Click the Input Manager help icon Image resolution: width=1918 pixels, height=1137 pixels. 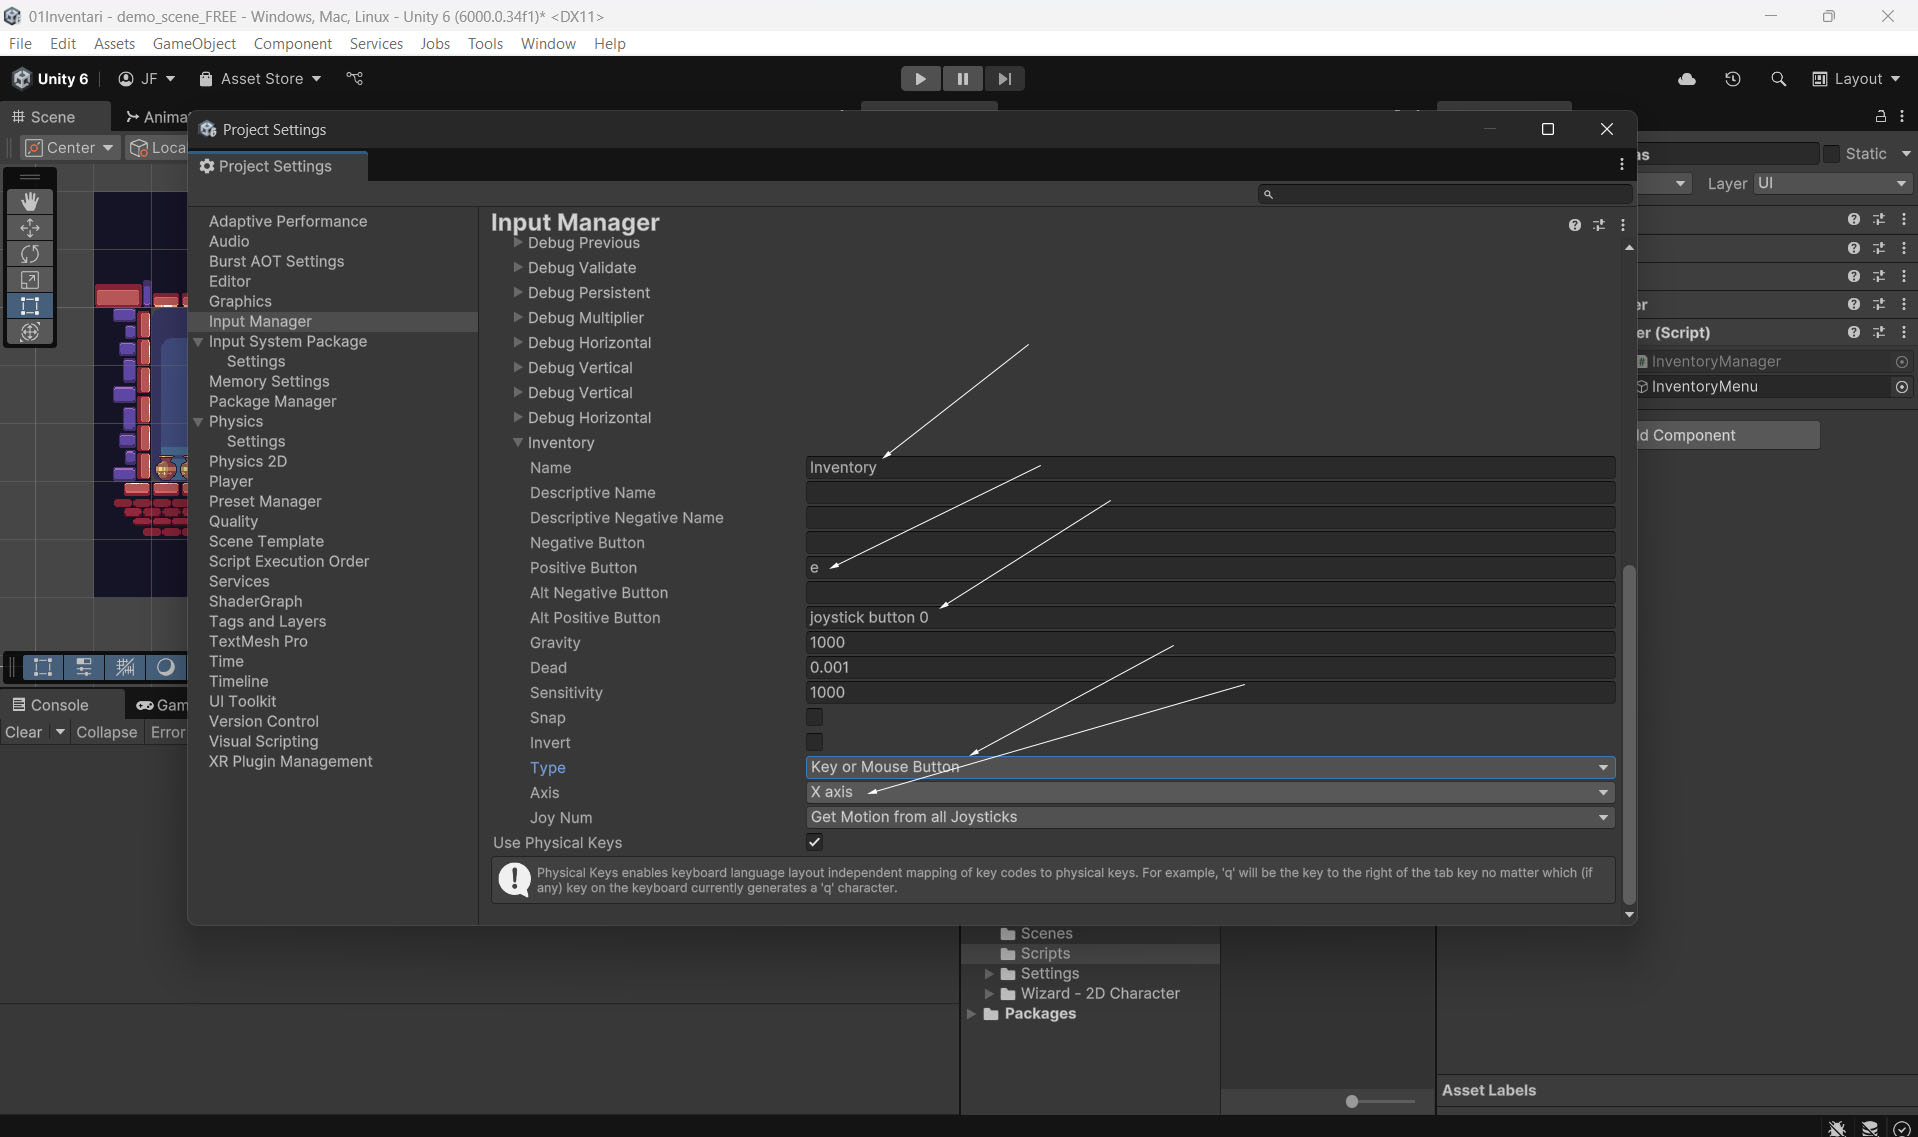(1574, 225)
